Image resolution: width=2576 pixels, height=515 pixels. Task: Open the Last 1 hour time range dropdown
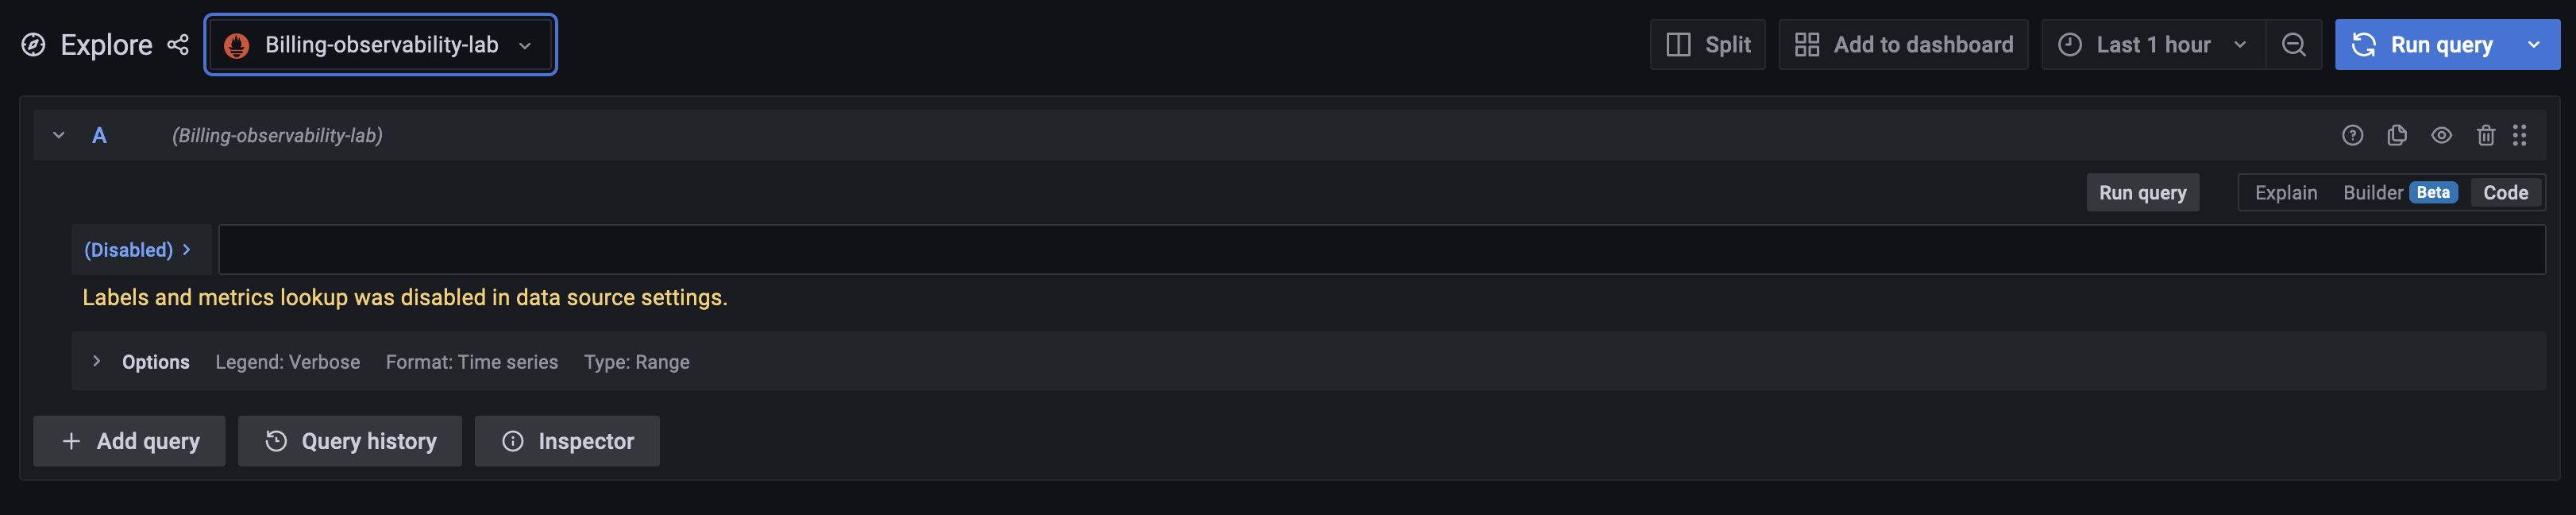point(2150,44)
